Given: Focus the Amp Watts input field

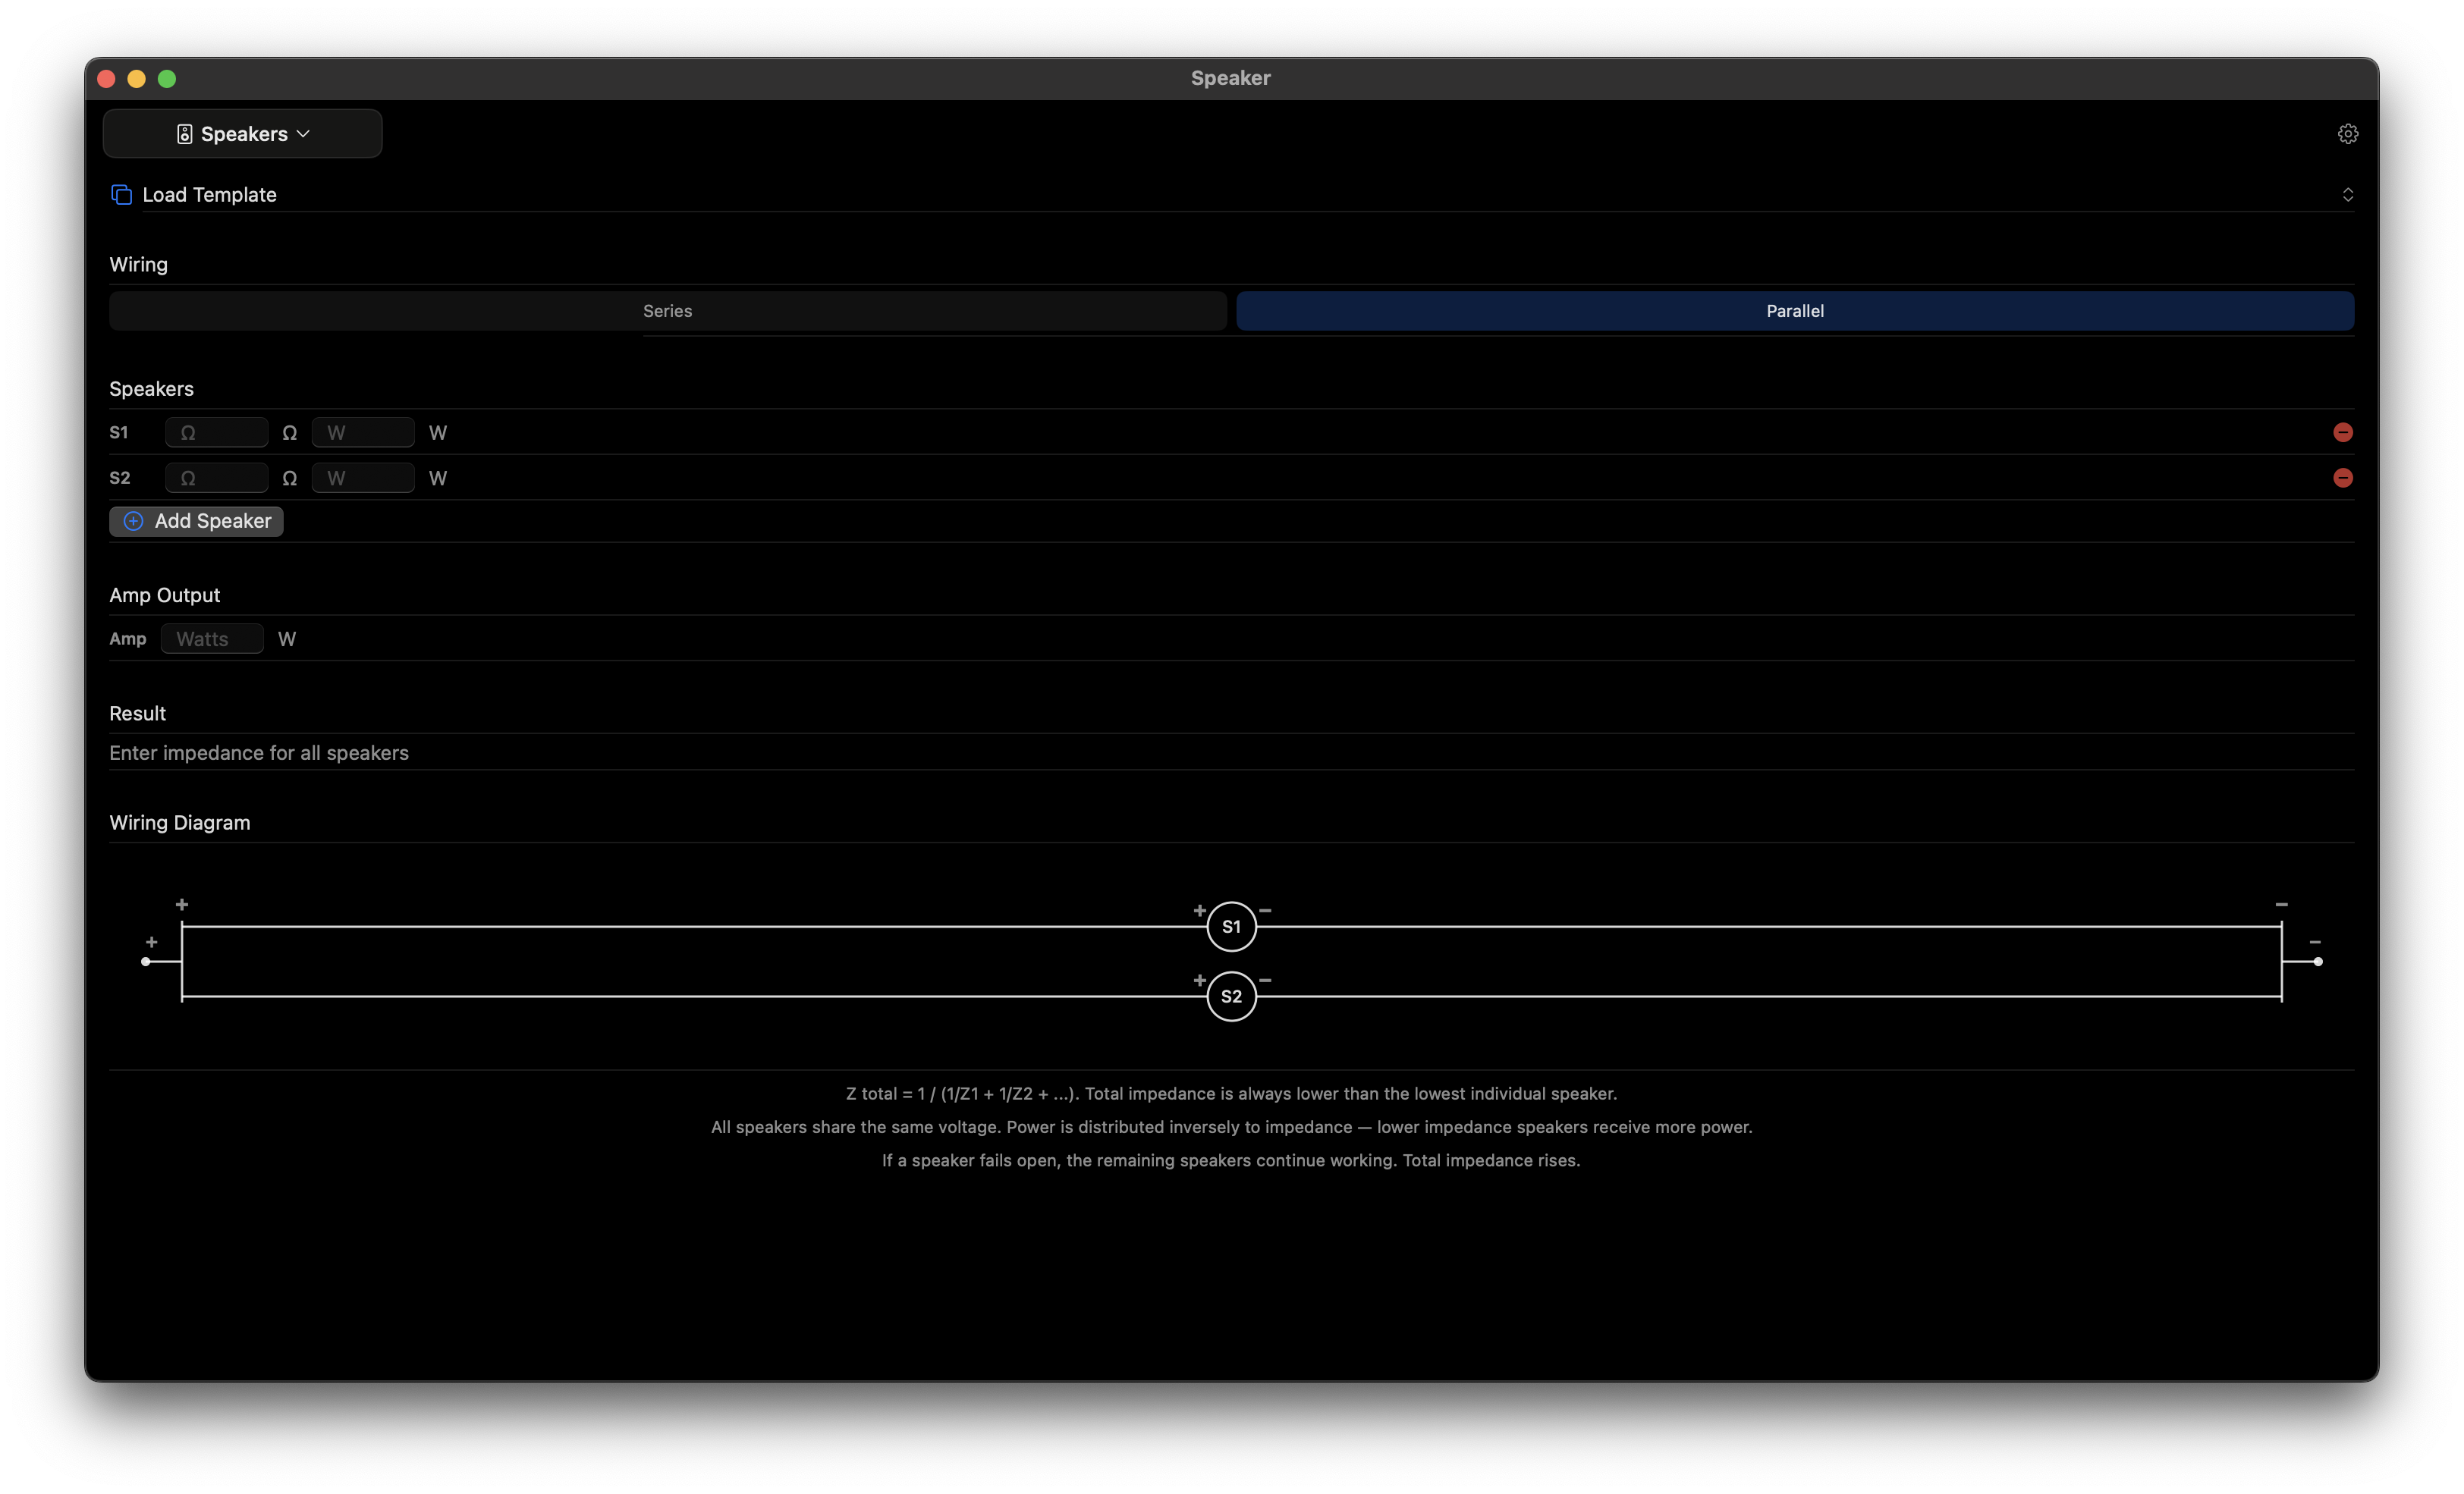Looking at the screenshot, I should 212,639.
